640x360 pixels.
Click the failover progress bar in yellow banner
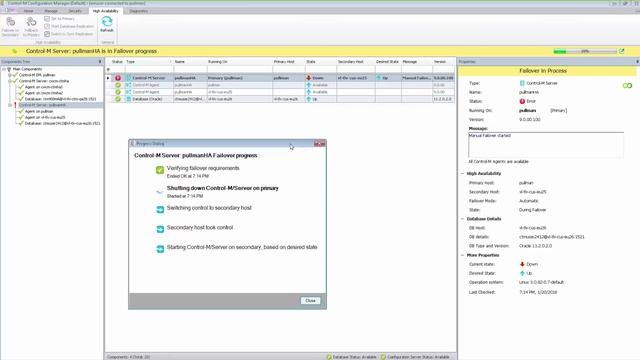(x=584, y=51)
